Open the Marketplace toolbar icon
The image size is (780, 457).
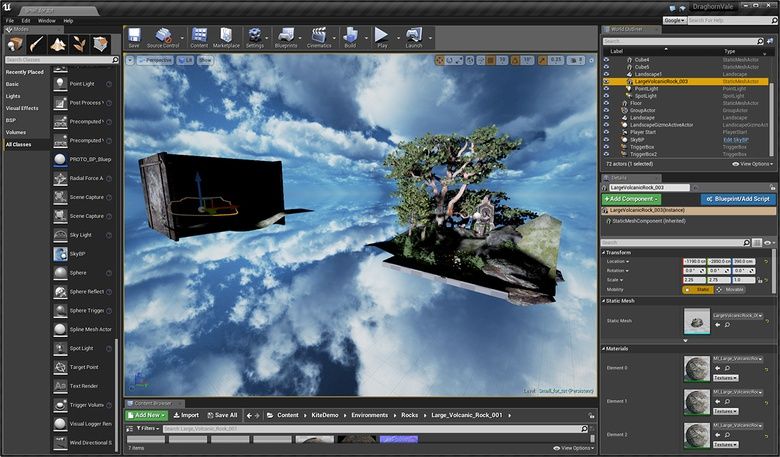coord(226,35)
